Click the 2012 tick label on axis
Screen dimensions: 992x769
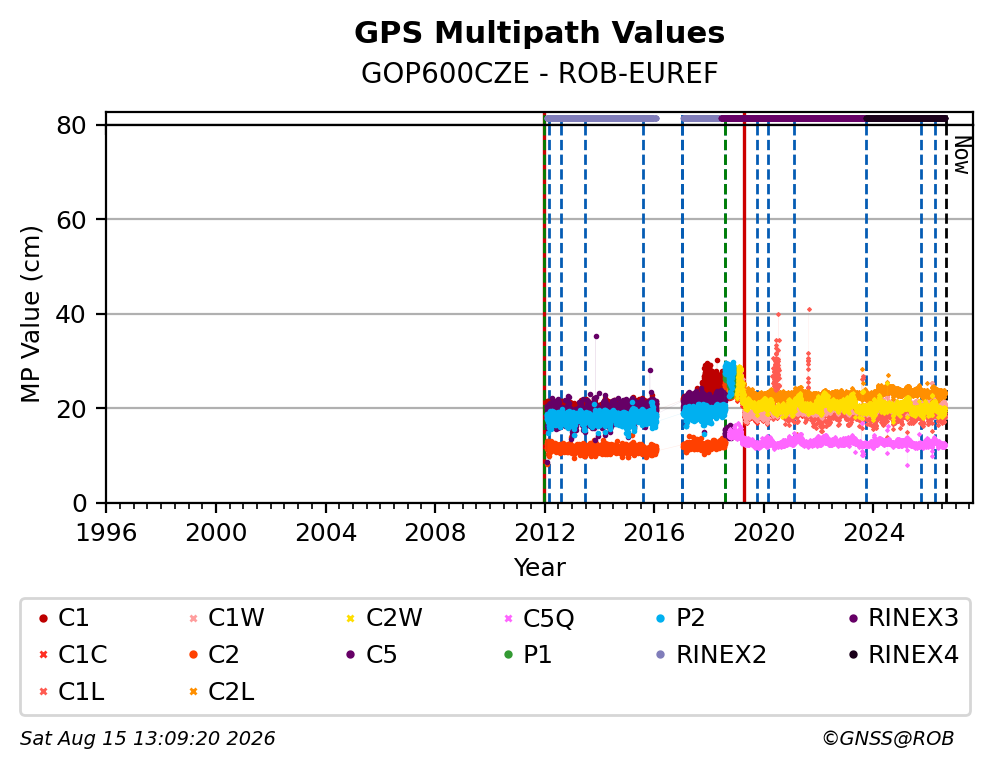point(545,533)
